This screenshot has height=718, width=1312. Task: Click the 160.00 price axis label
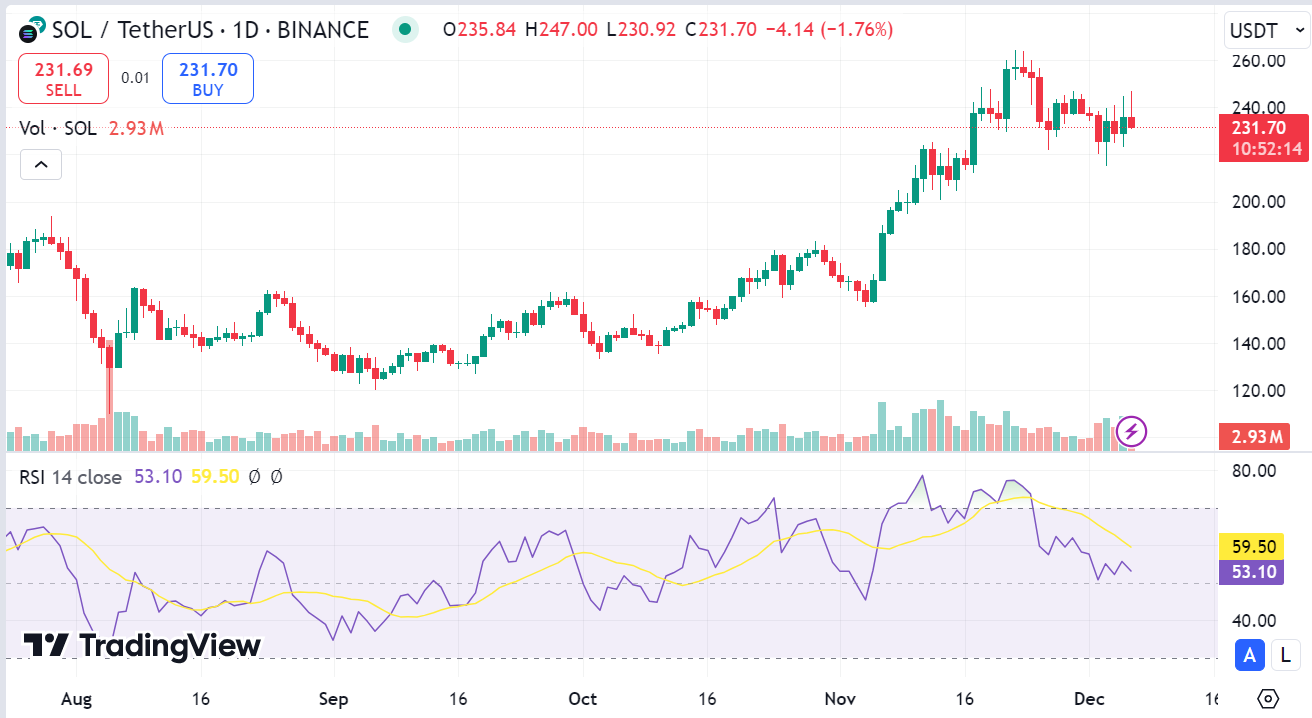click(x=1259, y=297)
